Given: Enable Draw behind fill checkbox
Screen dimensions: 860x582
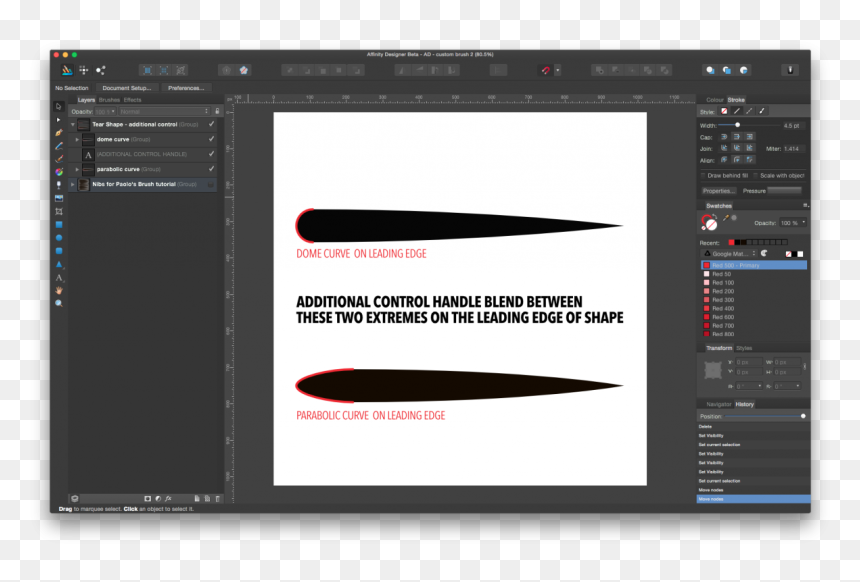Looking at the screenshot, I should tap(703, 176).
